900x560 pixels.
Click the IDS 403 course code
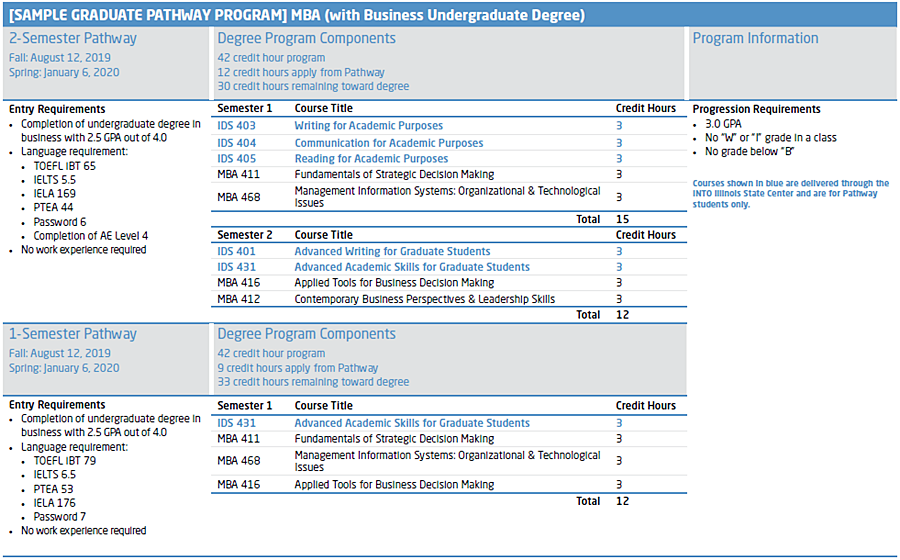(x=236, y=126)
